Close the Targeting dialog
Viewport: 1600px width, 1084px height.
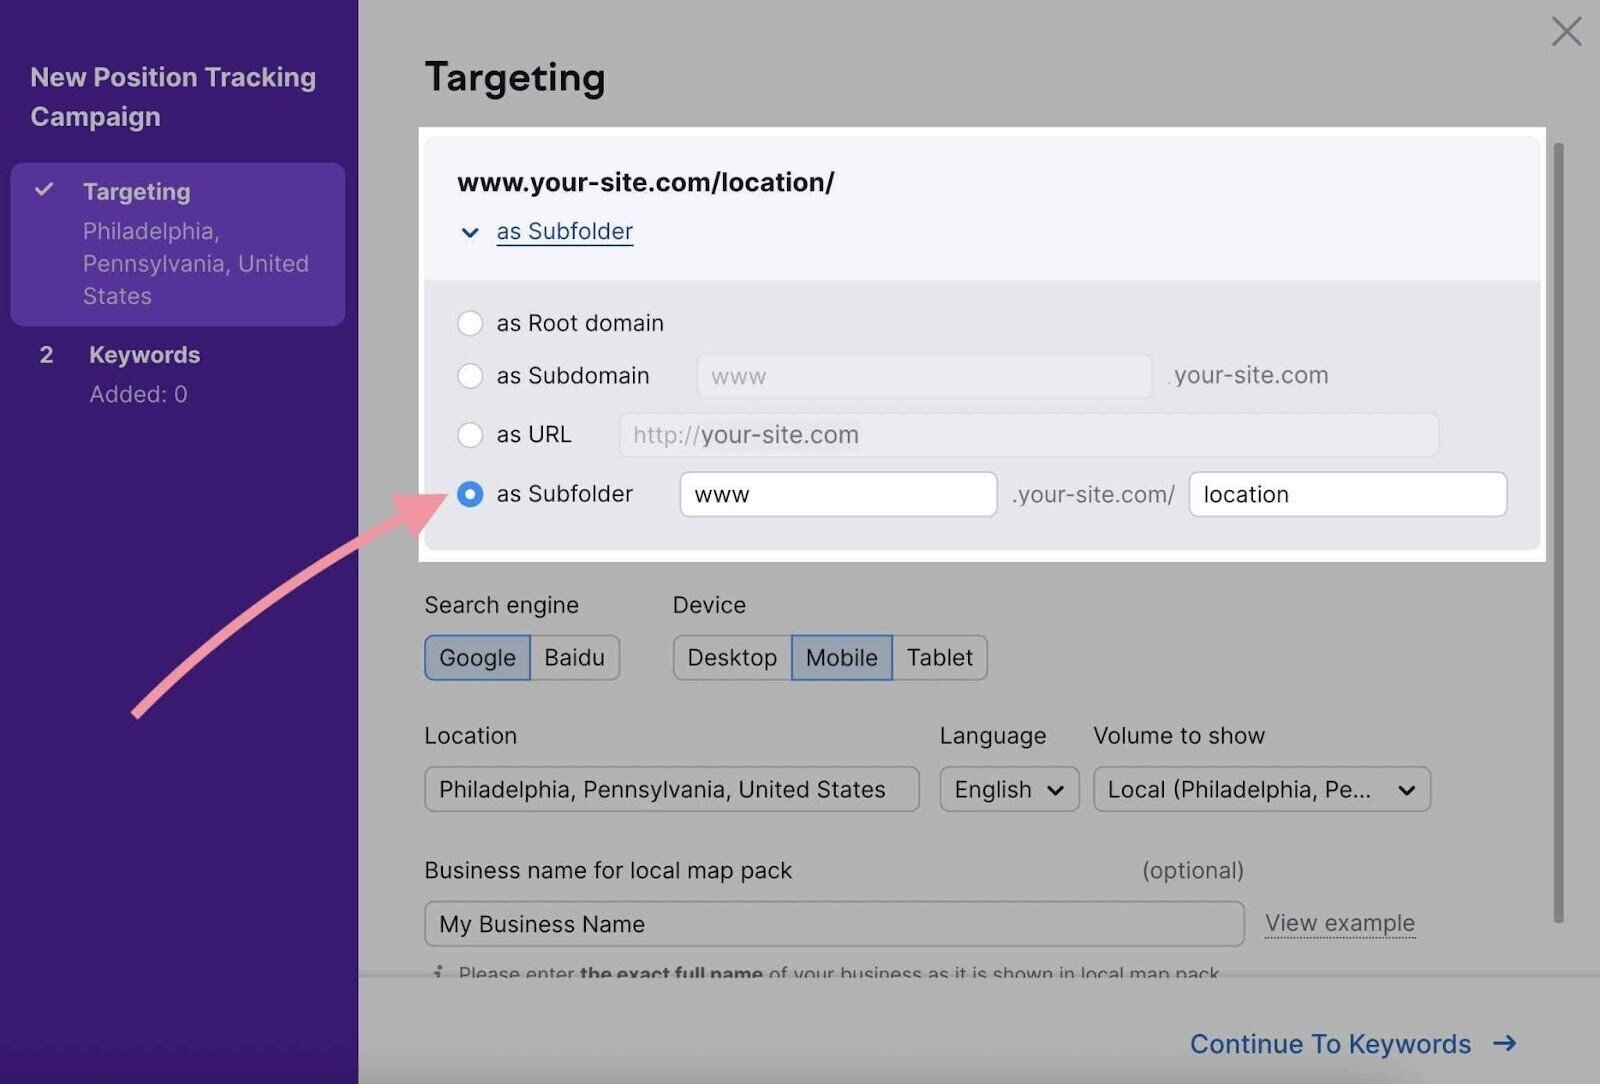pyautogui.click(x=1565, y=31)
